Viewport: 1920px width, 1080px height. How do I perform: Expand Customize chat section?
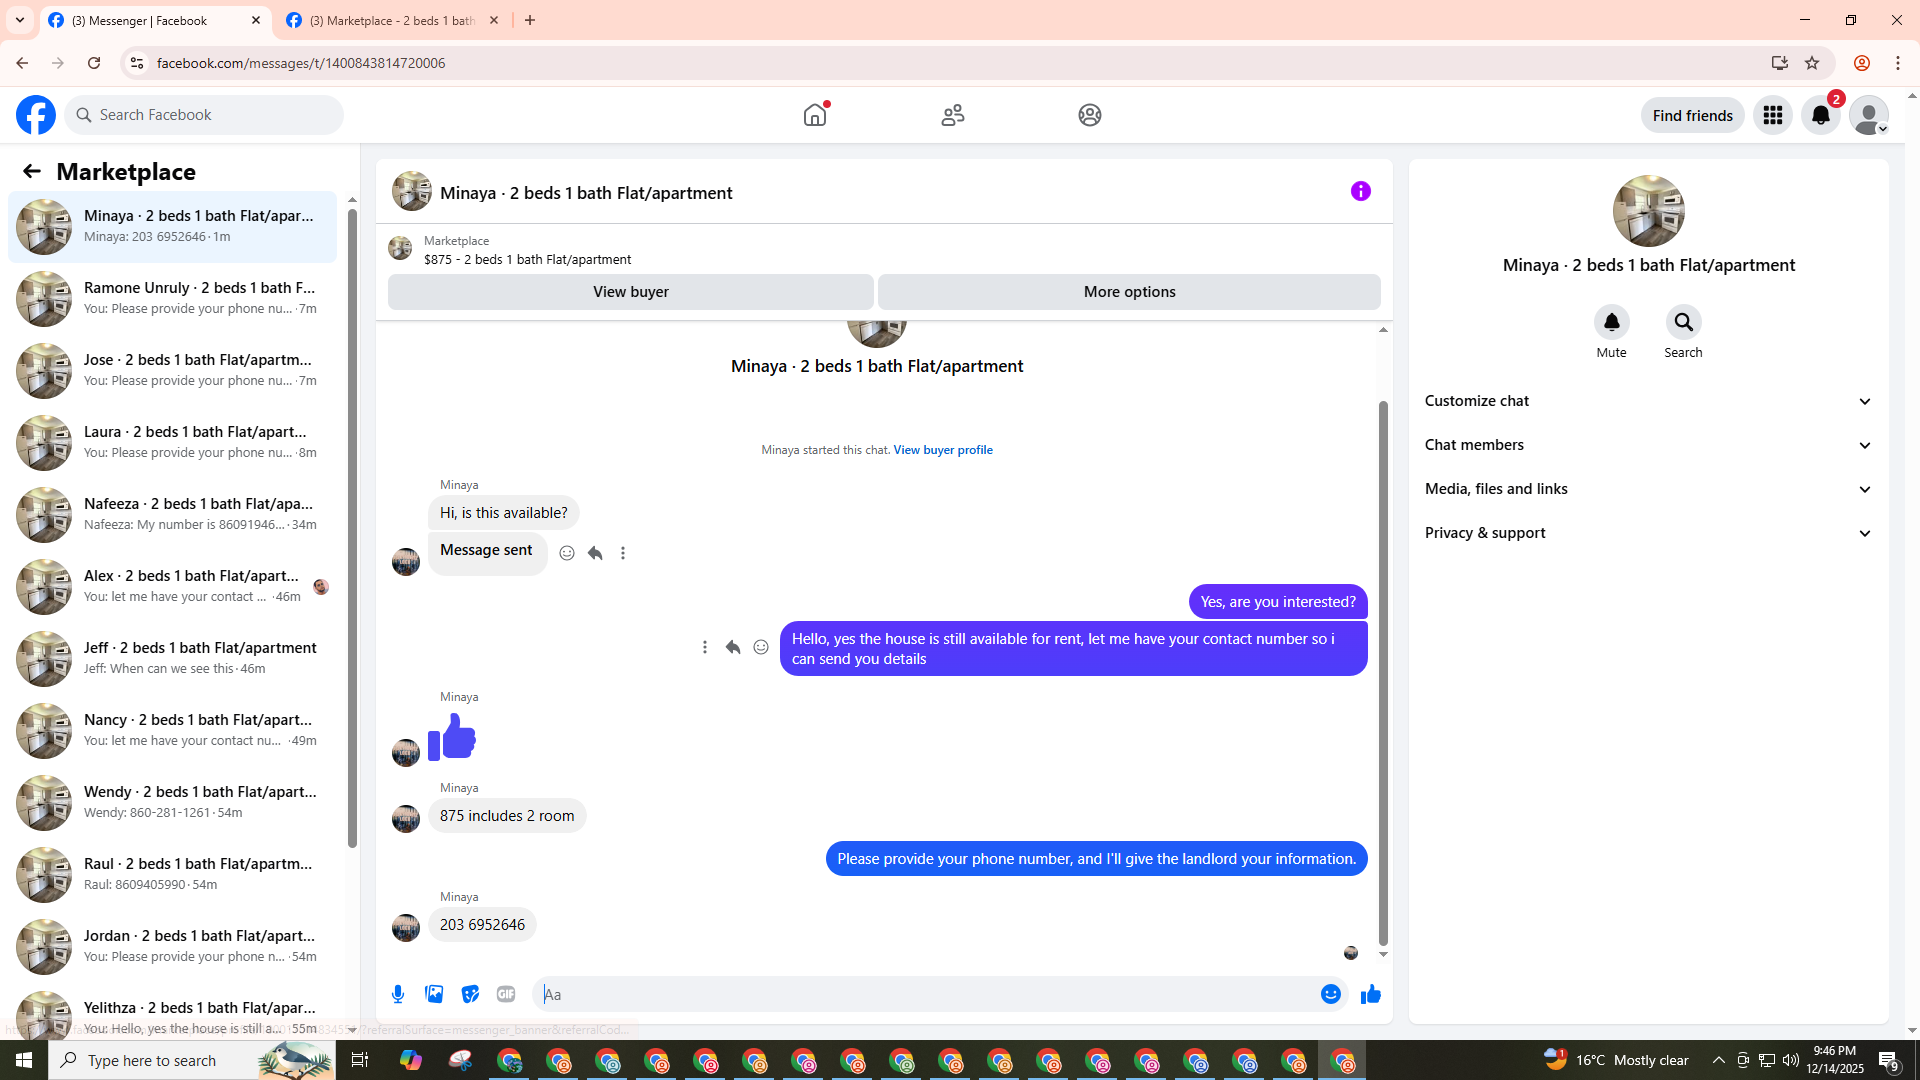point(1648,401)
